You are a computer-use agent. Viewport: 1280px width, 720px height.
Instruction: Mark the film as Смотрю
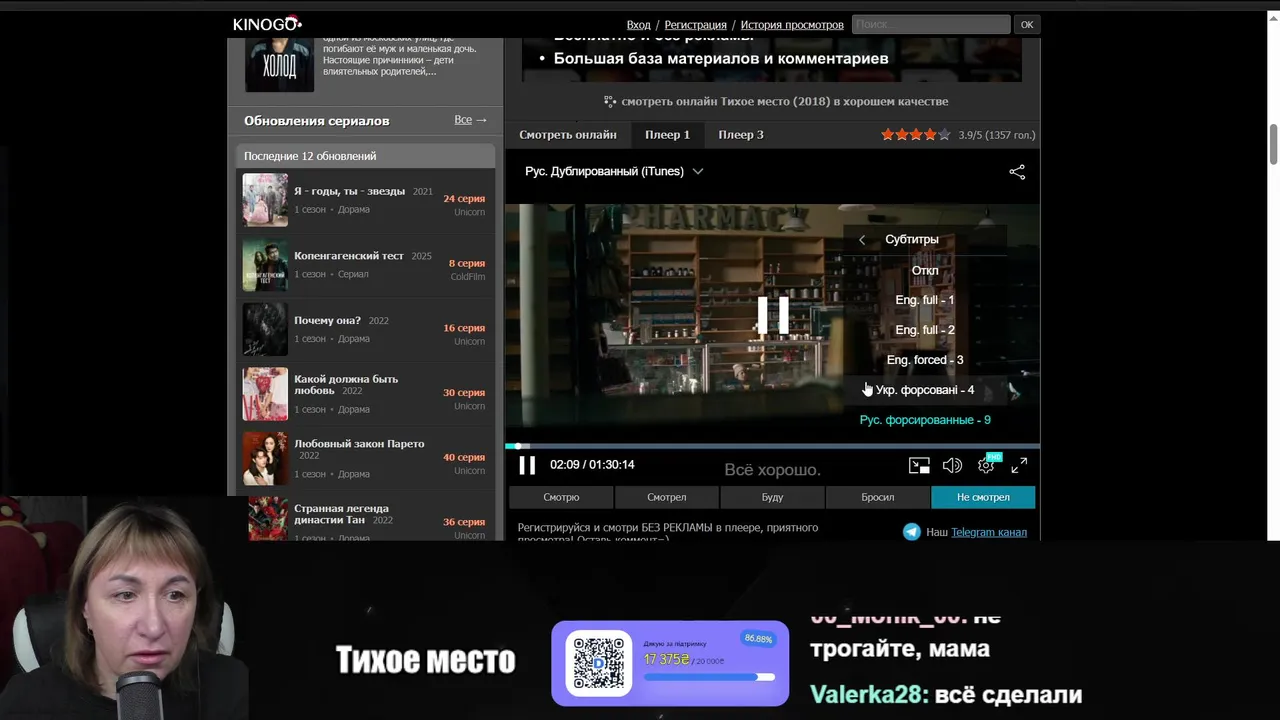561,497
